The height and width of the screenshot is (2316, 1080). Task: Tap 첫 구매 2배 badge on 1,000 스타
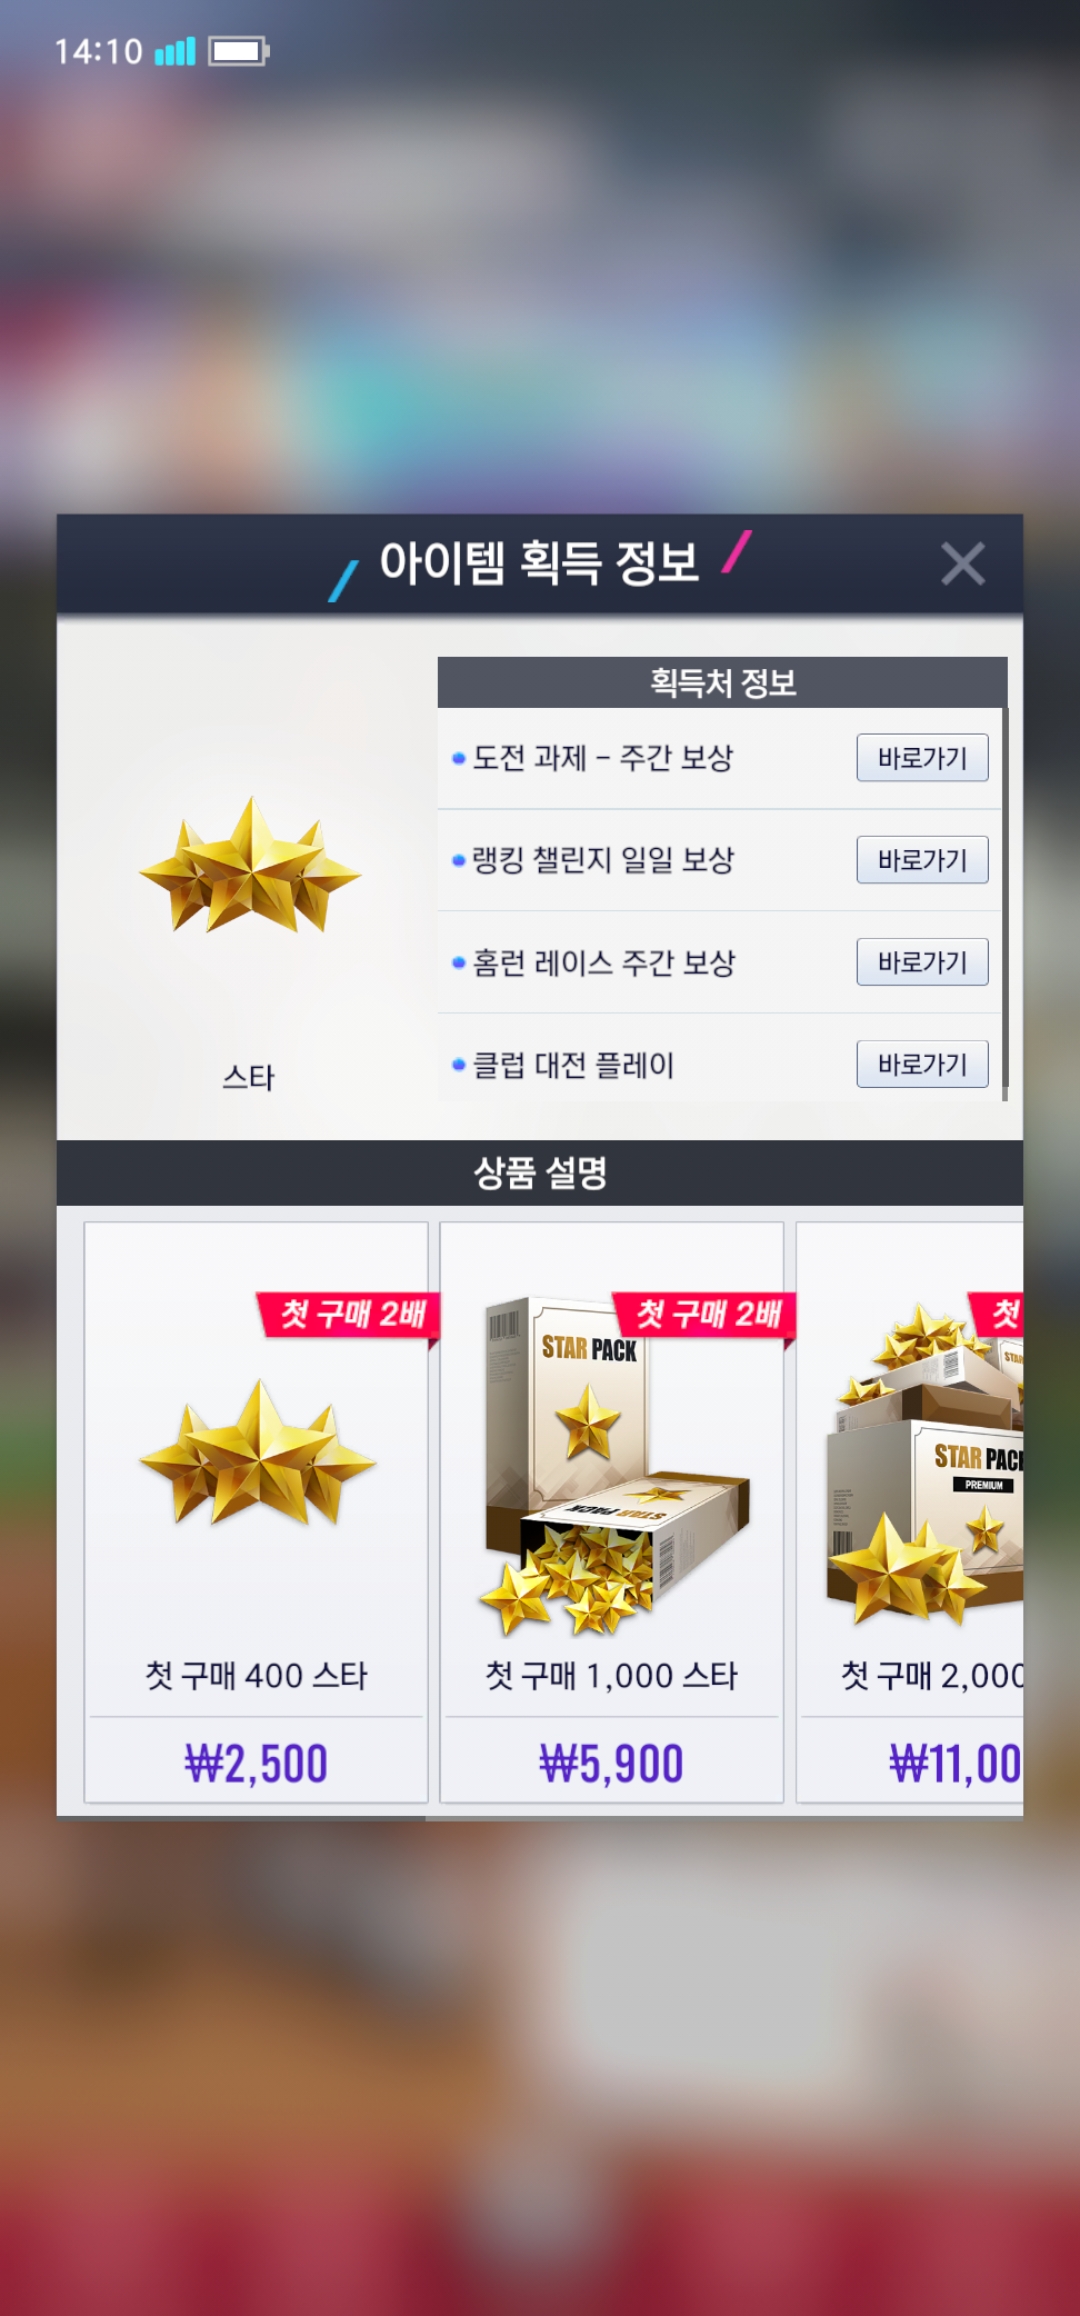(707, 1314)
